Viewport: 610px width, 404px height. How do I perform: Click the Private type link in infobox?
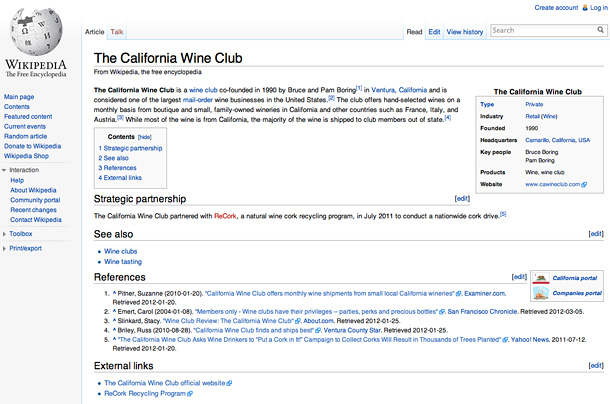[x=534, y=105]
